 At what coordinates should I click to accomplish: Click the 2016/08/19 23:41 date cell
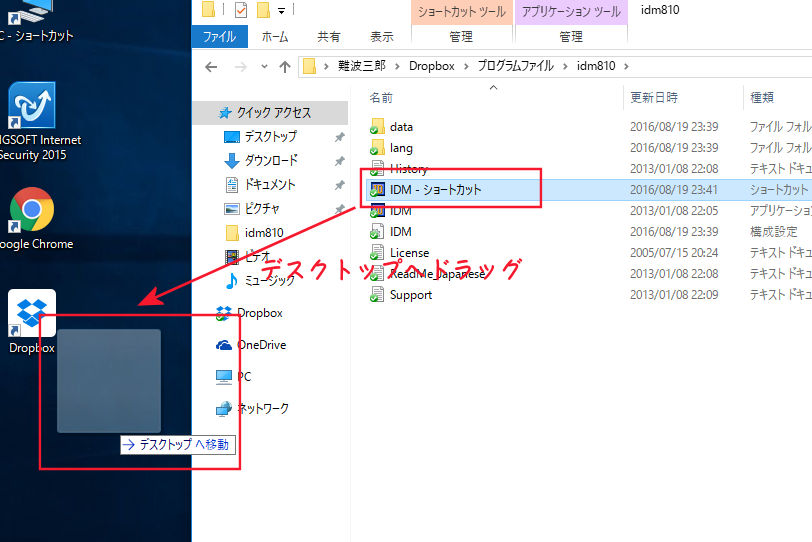click(x=674, y=190)
